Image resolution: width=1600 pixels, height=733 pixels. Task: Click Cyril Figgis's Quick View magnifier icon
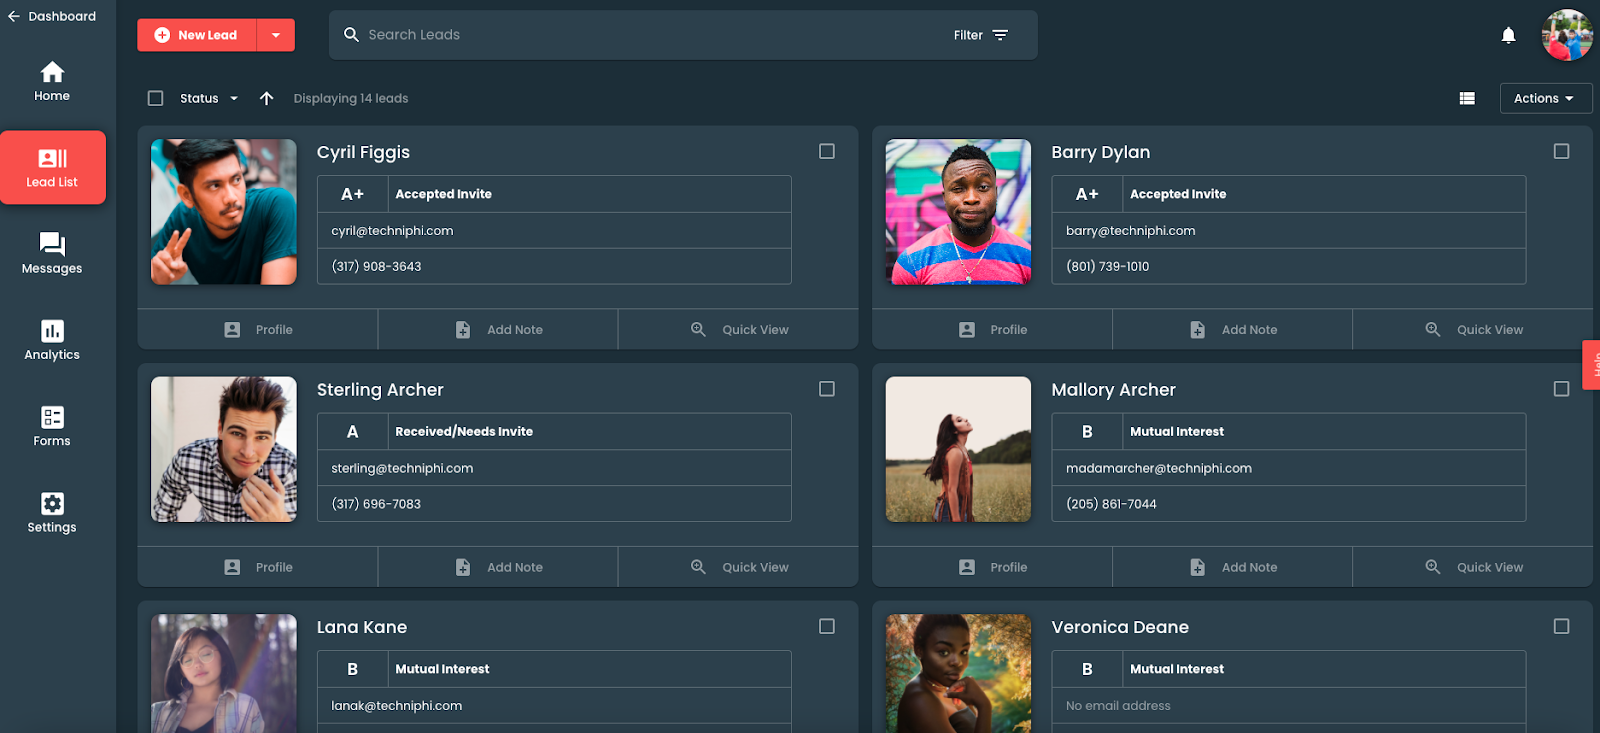click(x=698, y=329)
